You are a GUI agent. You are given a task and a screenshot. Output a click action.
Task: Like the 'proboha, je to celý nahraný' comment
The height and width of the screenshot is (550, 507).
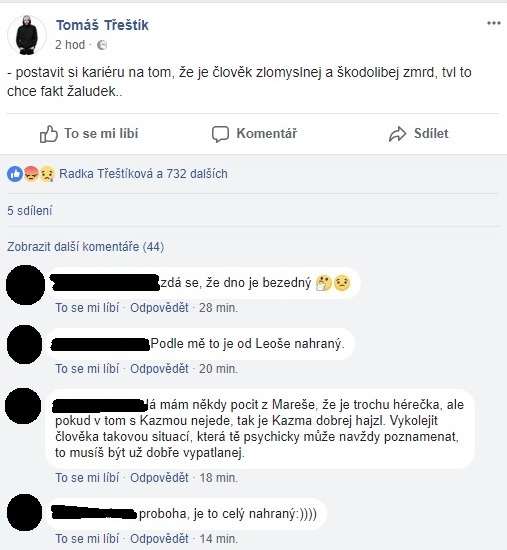coord(87,538)
